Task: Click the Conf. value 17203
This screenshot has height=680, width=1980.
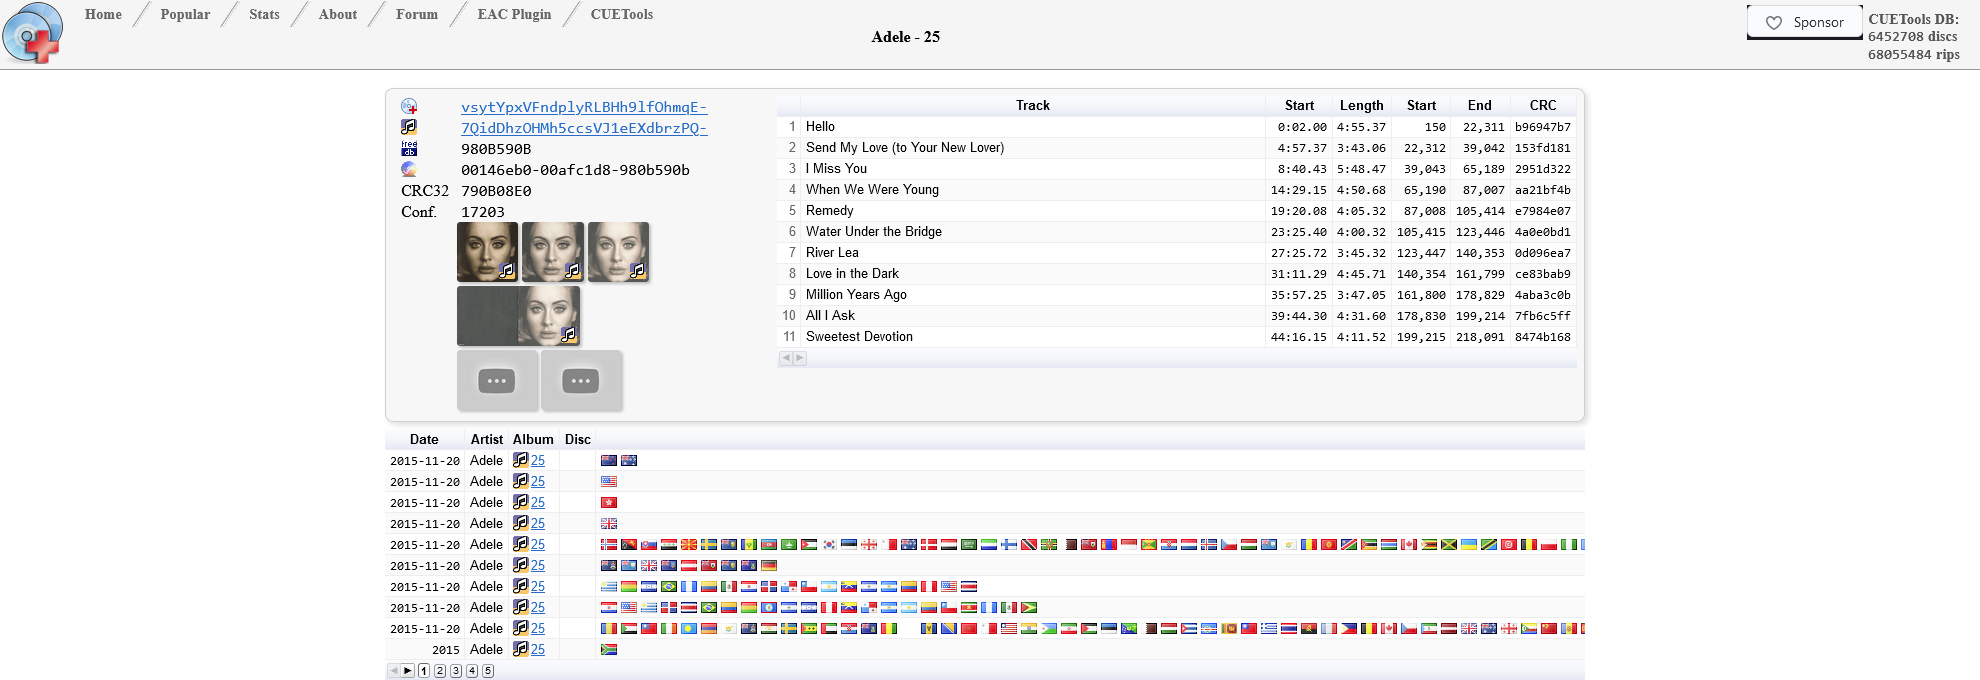Action: tap(483, 212)
